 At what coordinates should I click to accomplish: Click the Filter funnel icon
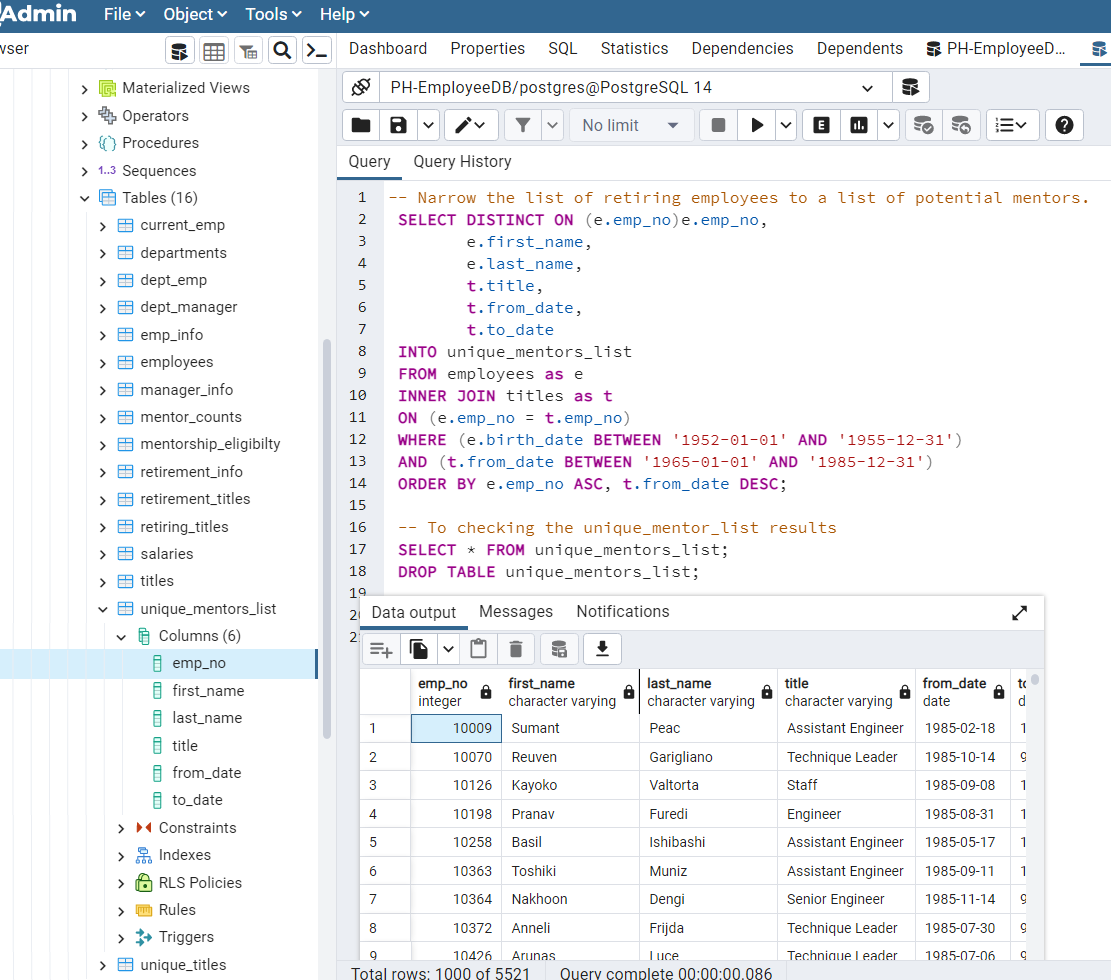[x=523, y=125]
